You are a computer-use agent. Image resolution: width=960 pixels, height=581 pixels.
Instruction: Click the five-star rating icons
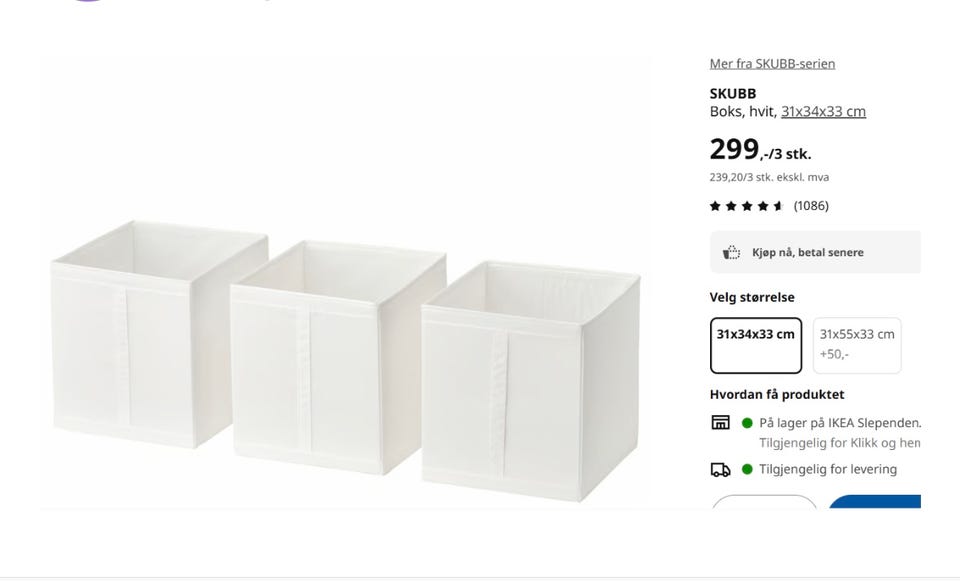[746, 206]
